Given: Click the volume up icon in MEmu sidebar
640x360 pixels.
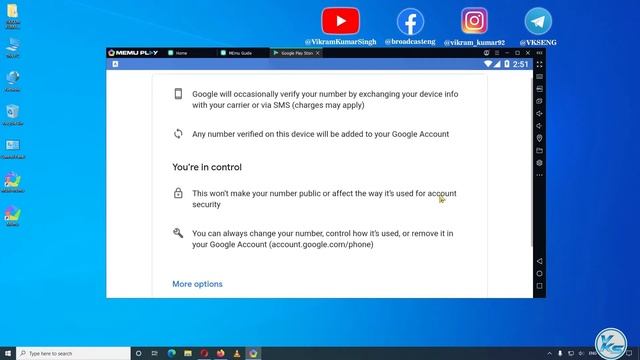Looking at the screenshot, I should point(539,113).
